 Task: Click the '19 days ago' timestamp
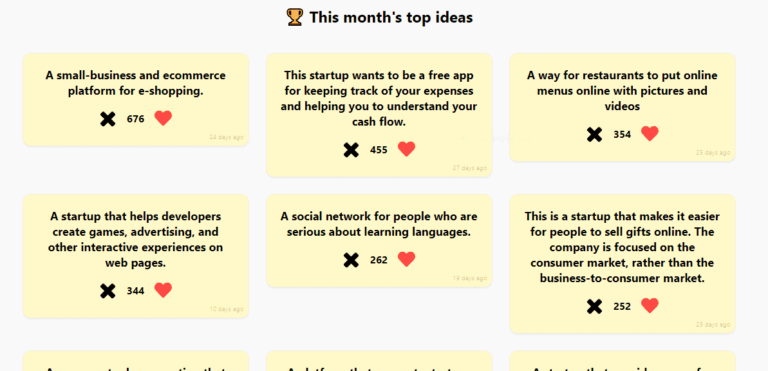470,278
